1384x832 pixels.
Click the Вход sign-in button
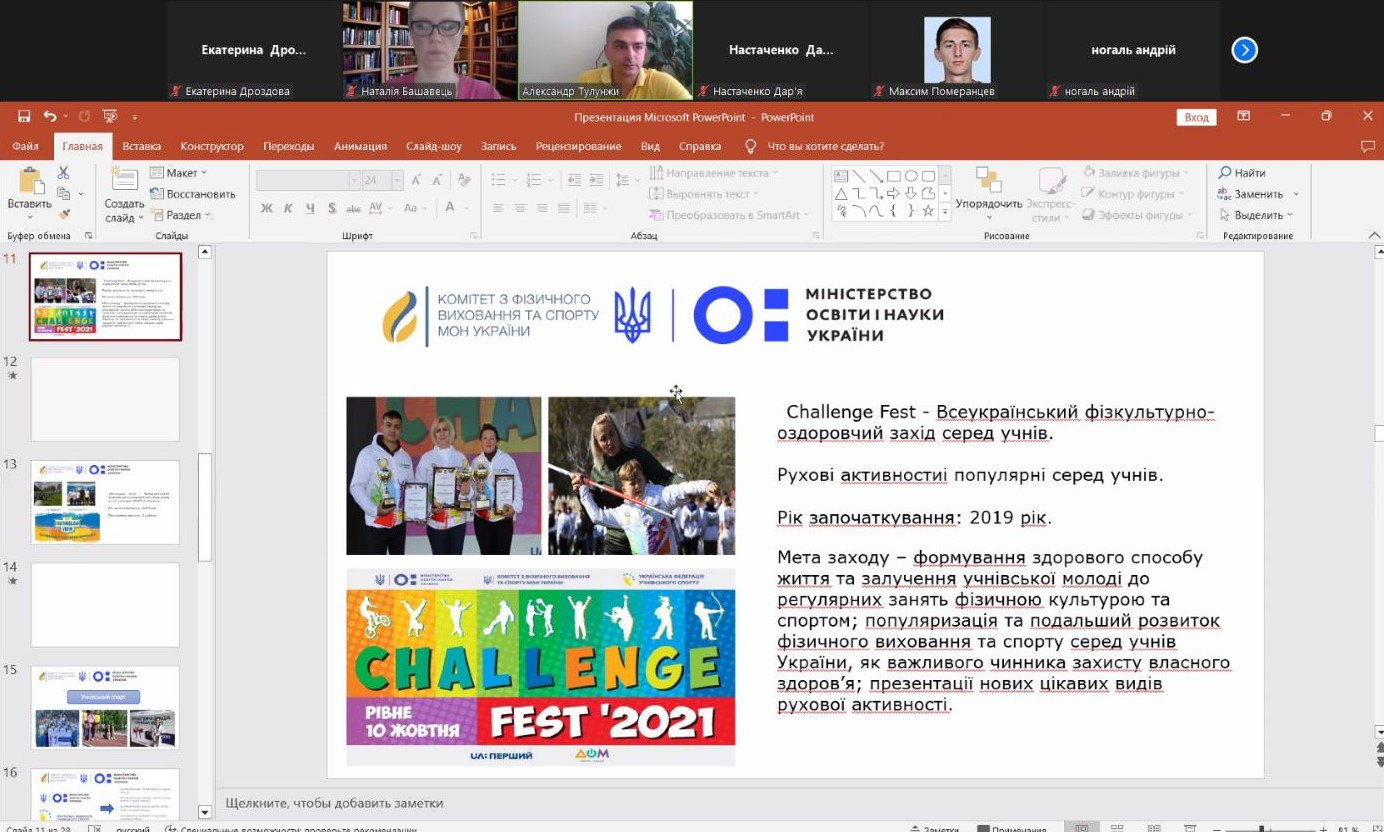click(1196, 117)
